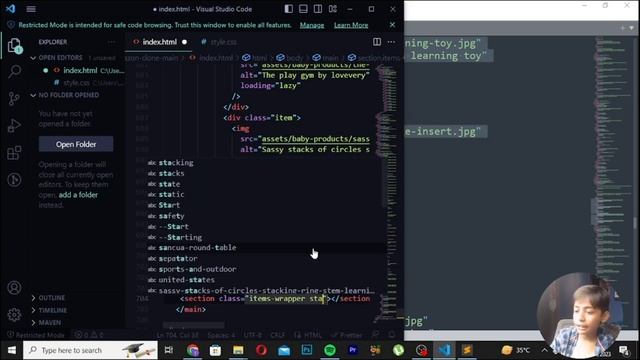Open the Accounts menu icon
640x360 pixels.
point(14,288)
